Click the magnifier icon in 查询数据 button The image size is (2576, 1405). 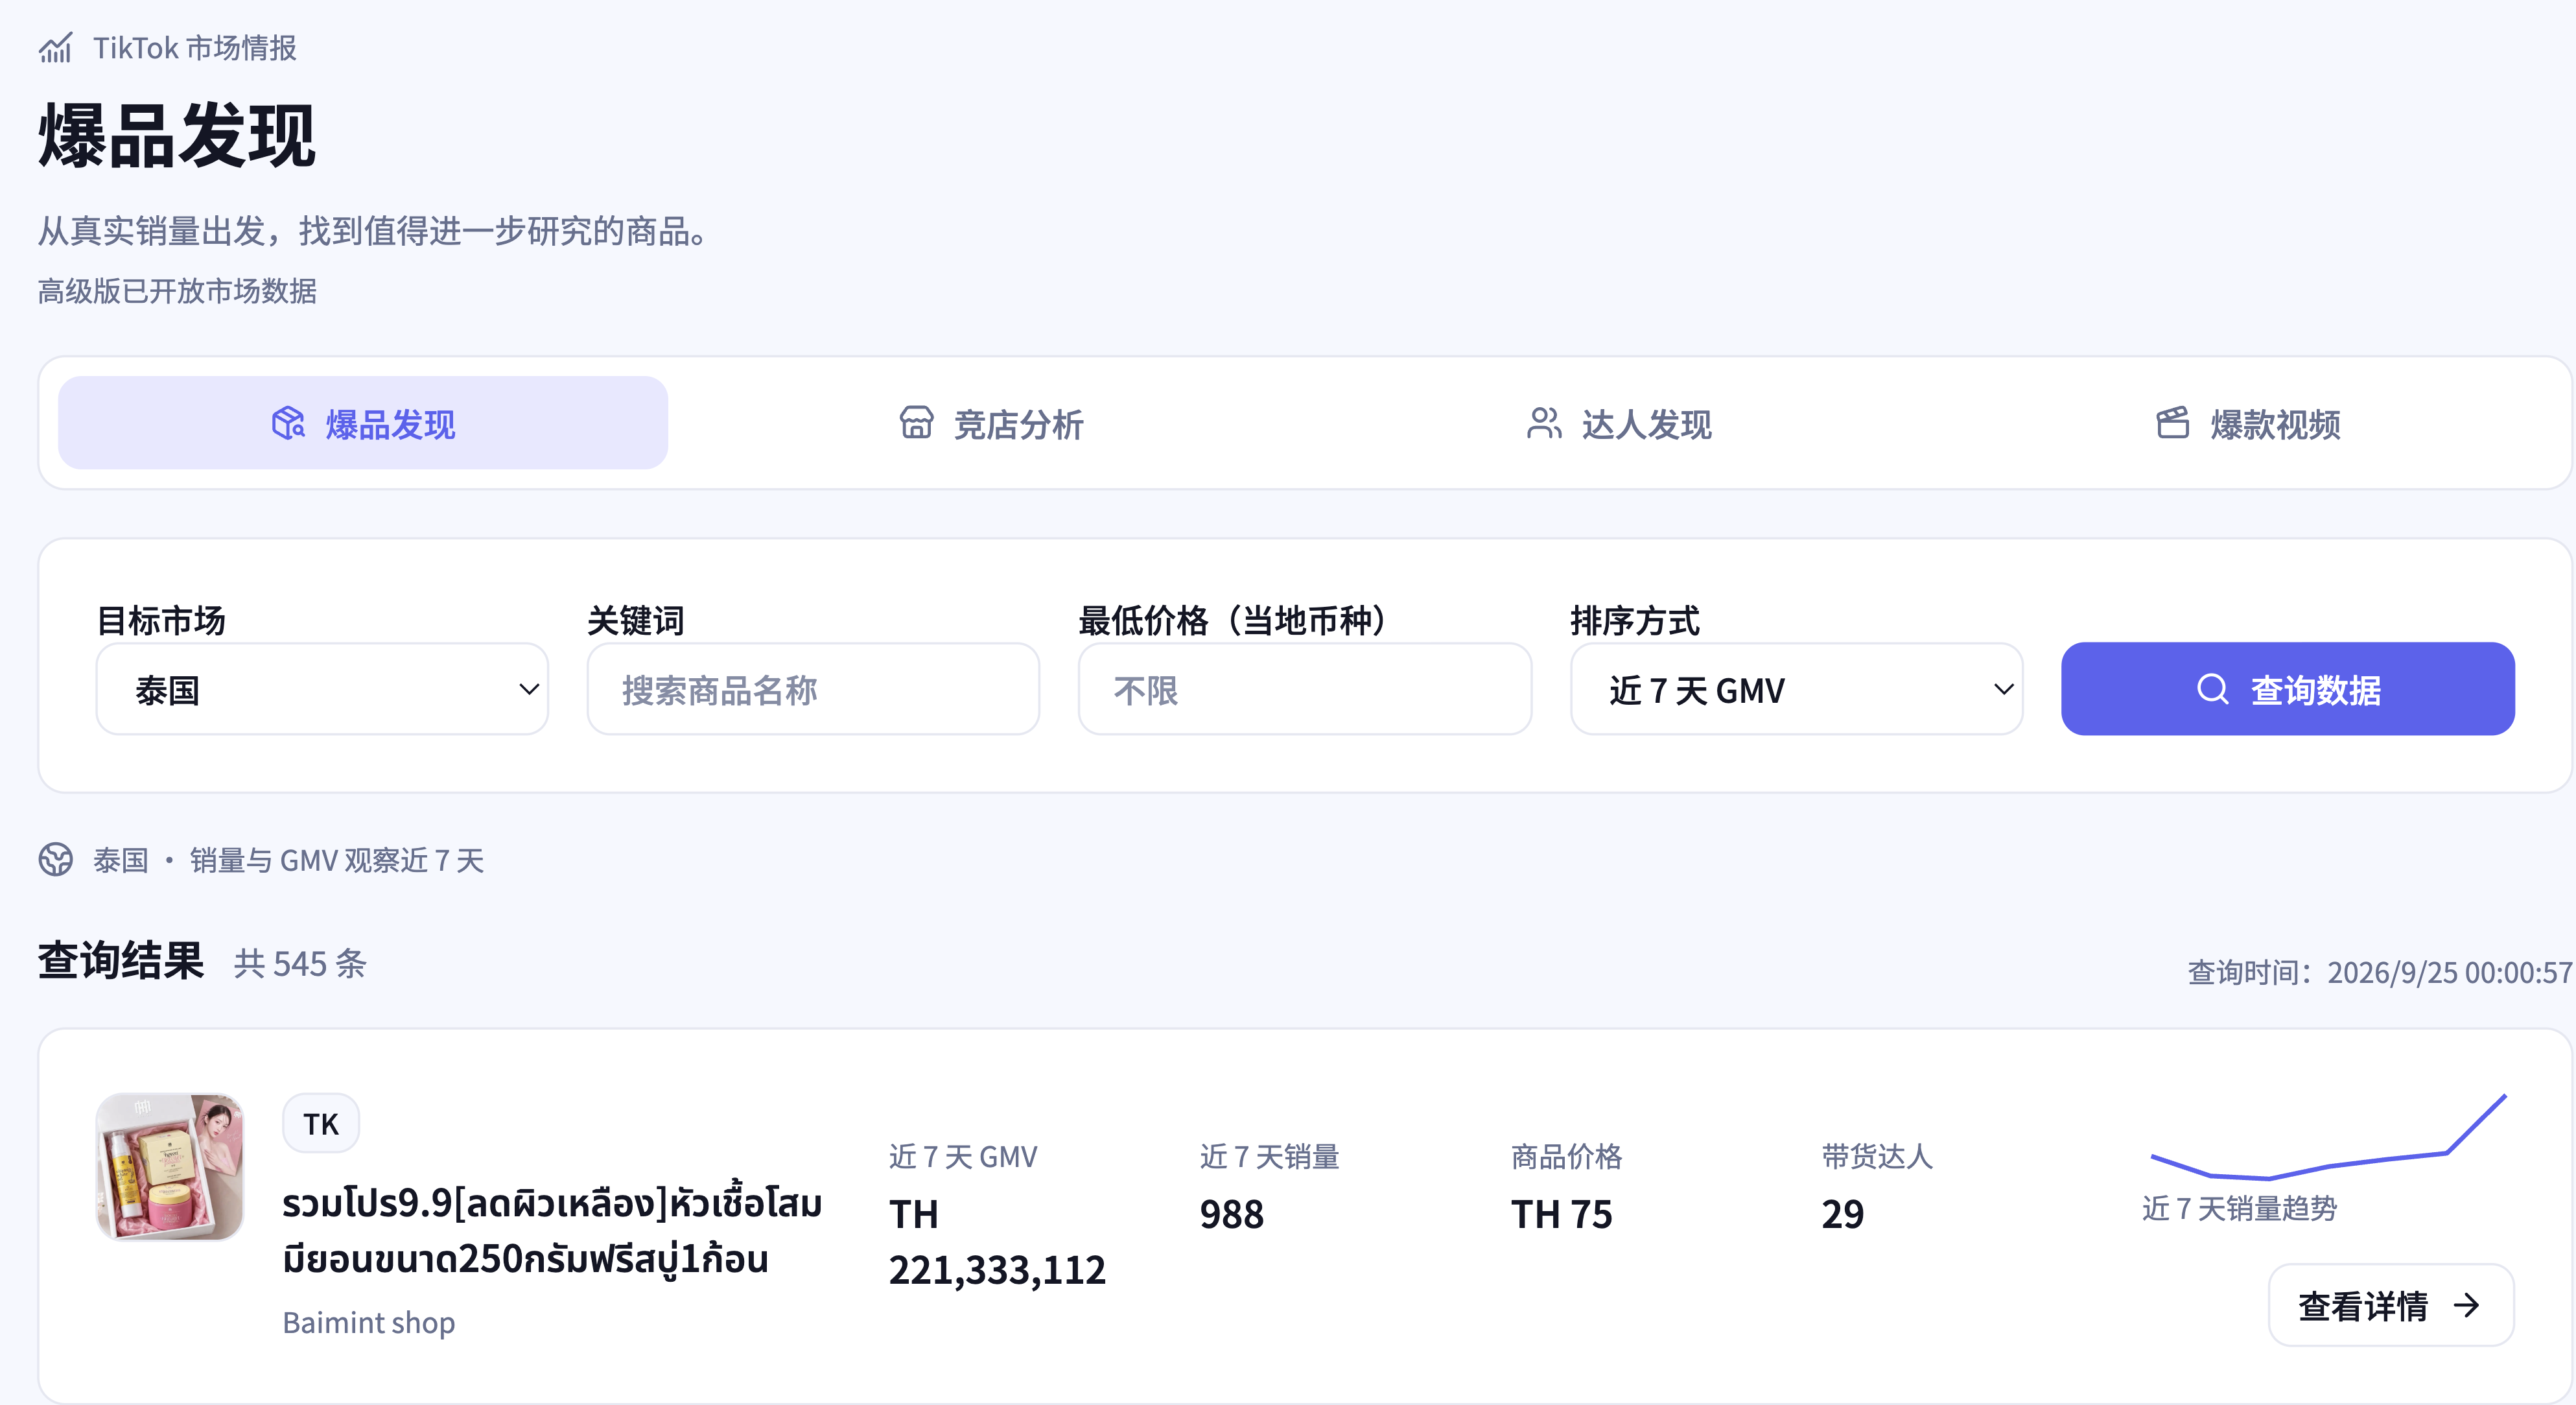click(x=2212, y=689)
